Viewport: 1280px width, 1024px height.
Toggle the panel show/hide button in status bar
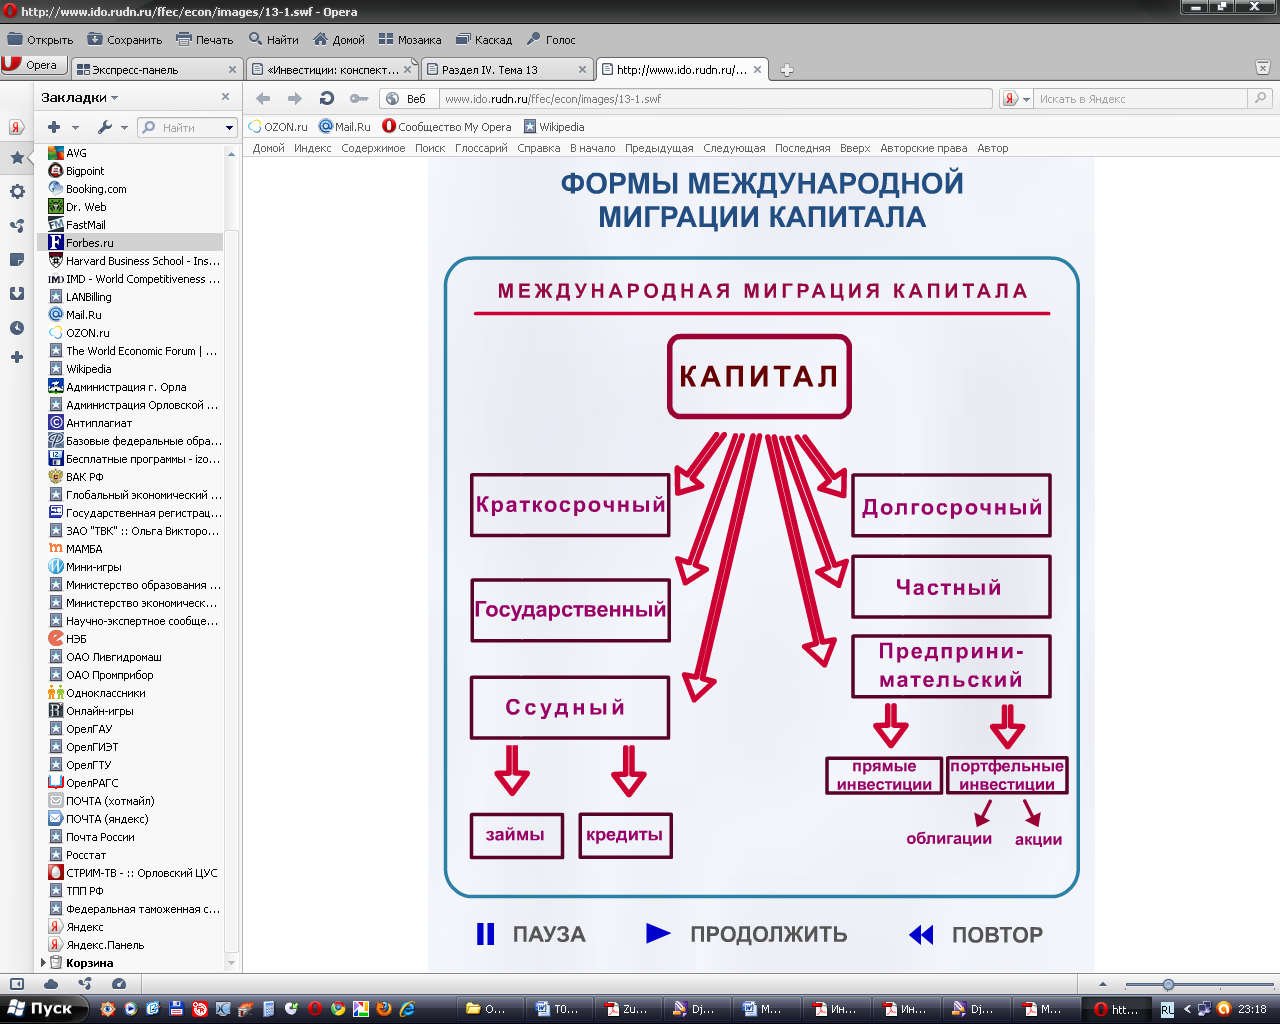[x=17, y=984]
